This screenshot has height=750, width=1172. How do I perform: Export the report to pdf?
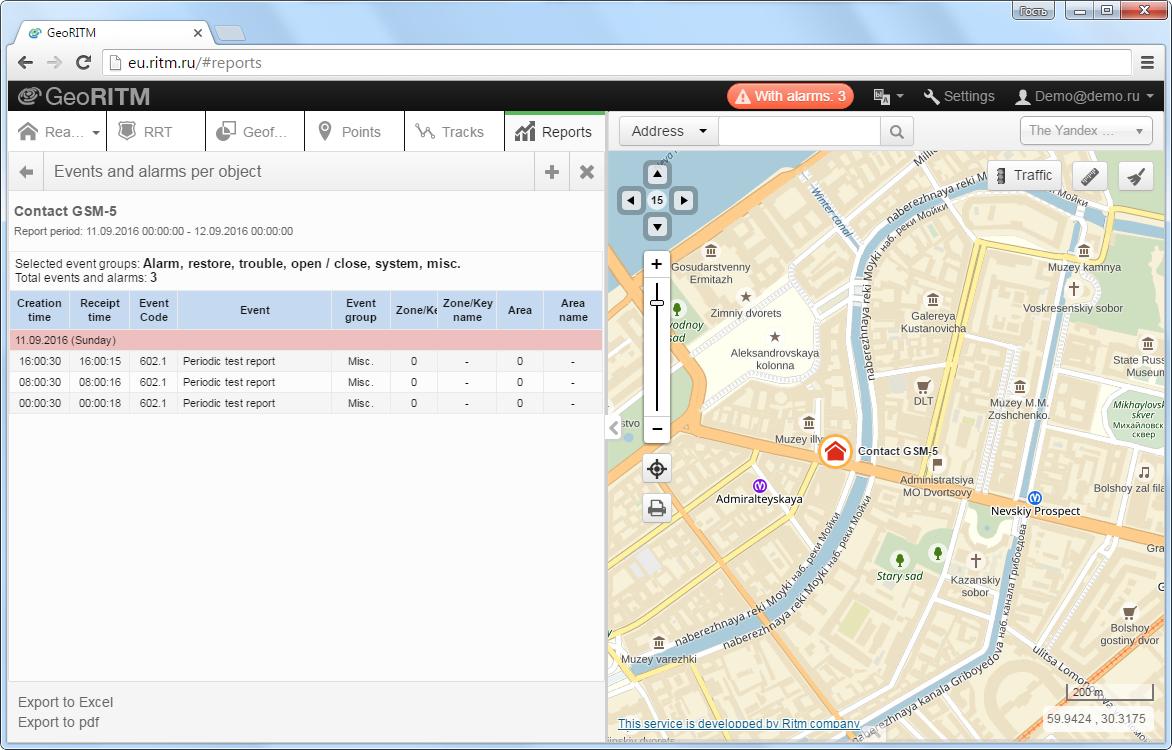tap(58, 722)
